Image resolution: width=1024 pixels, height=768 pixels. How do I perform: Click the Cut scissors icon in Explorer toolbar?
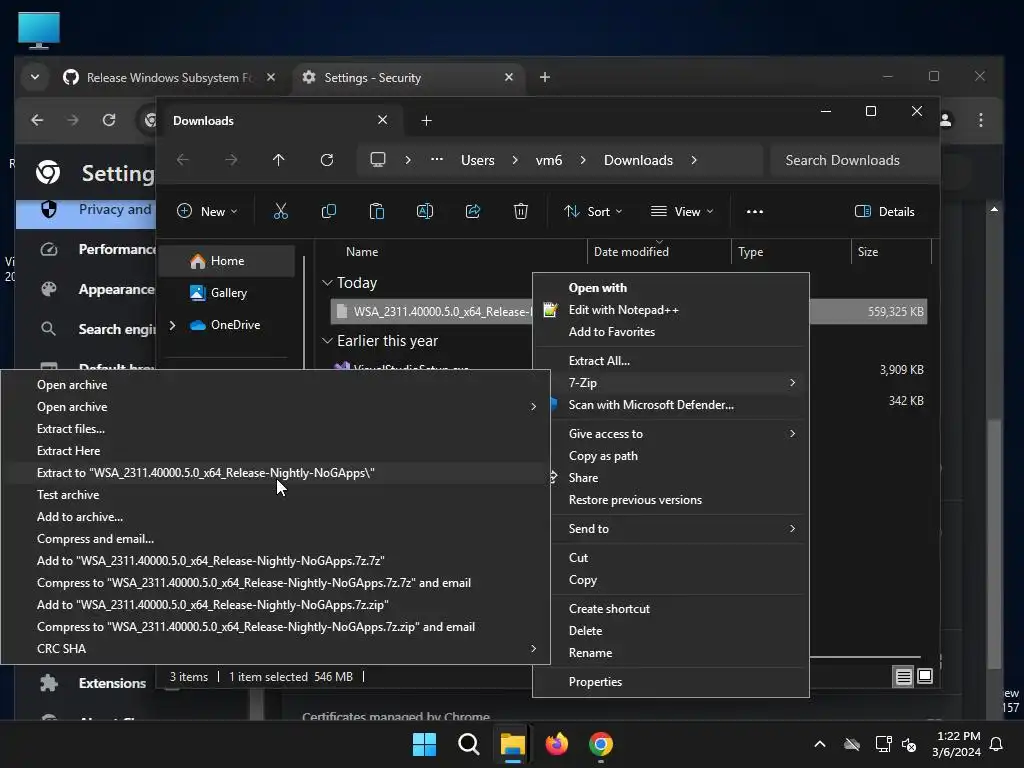point(280,211)
